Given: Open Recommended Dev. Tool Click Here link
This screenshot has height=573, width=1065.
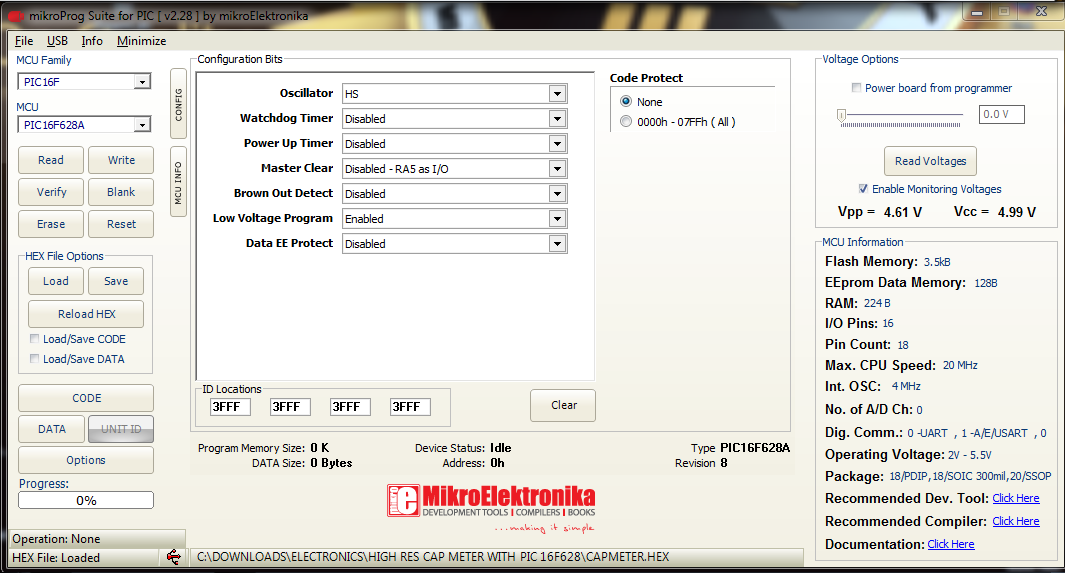Looking at the screenshot, I should (1015, 498).
